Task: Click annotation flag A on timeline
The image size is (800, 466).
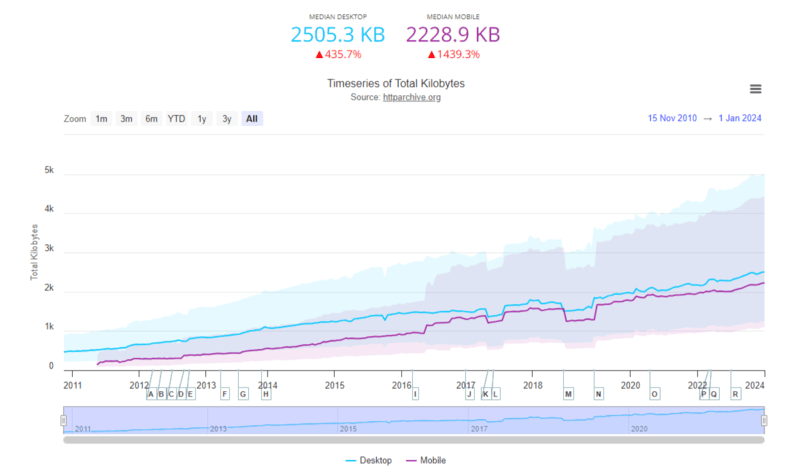Action: point(150,394)
